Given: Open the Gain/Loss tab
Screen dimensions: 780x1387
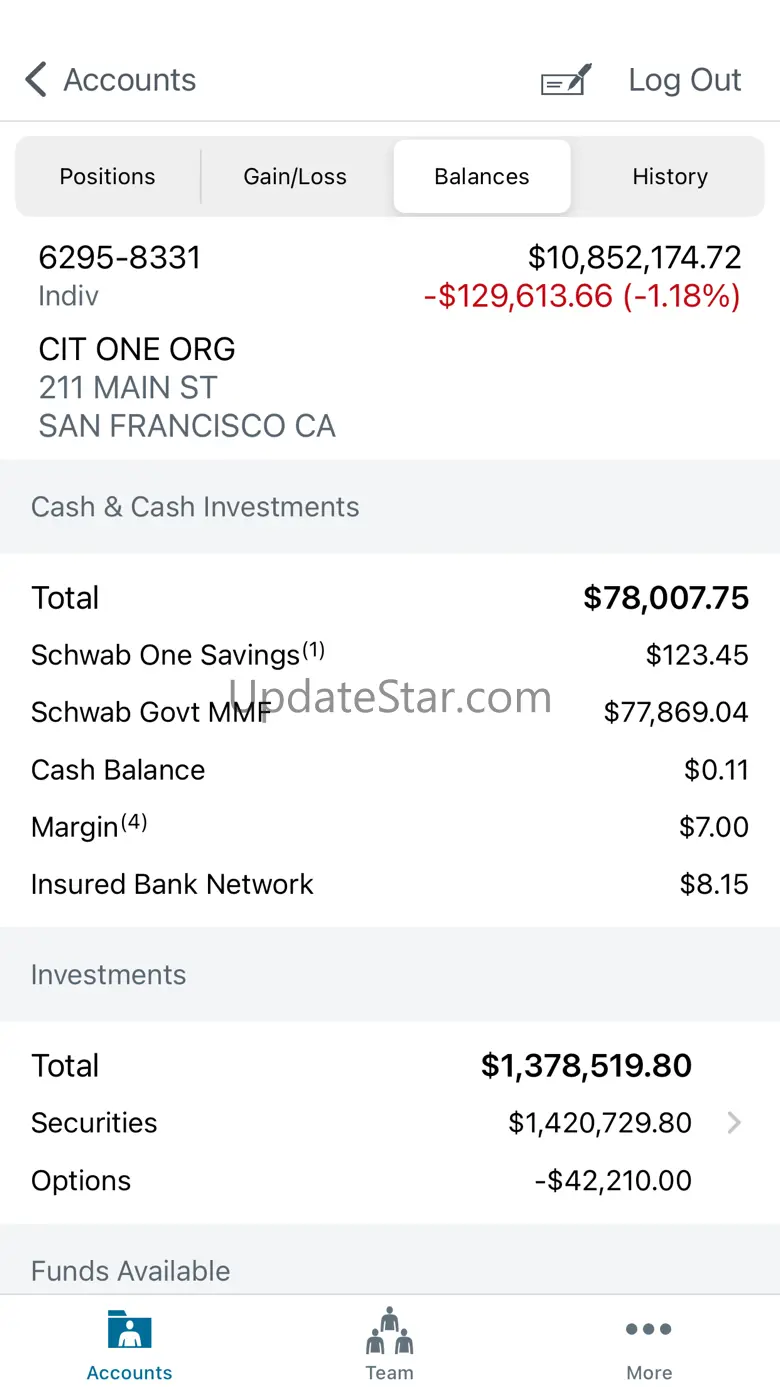Looking at the screenshot, I should point(295,177).
